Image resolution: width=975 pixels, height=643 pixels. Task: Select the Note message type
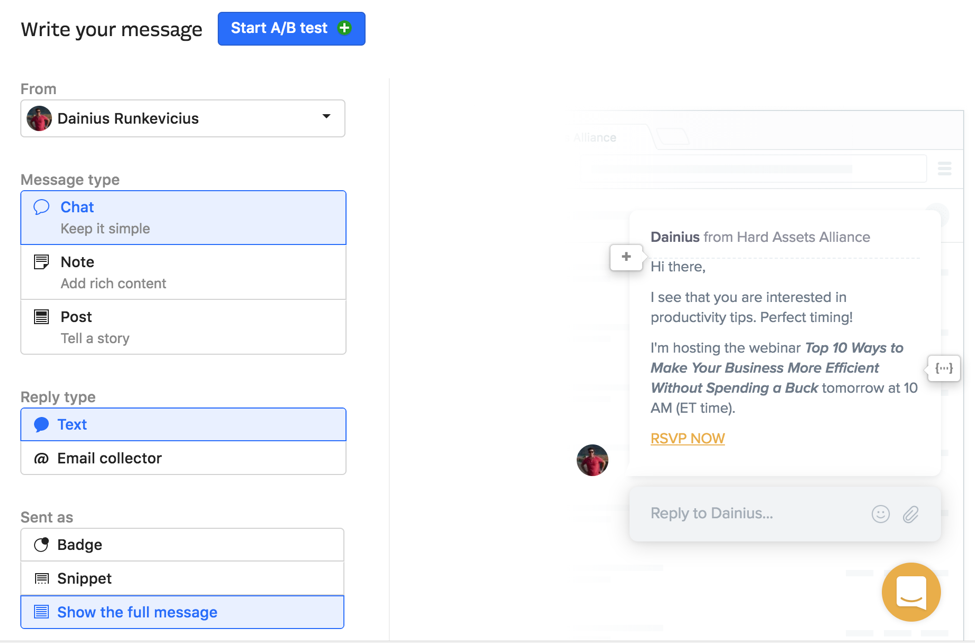coord(183,272)
